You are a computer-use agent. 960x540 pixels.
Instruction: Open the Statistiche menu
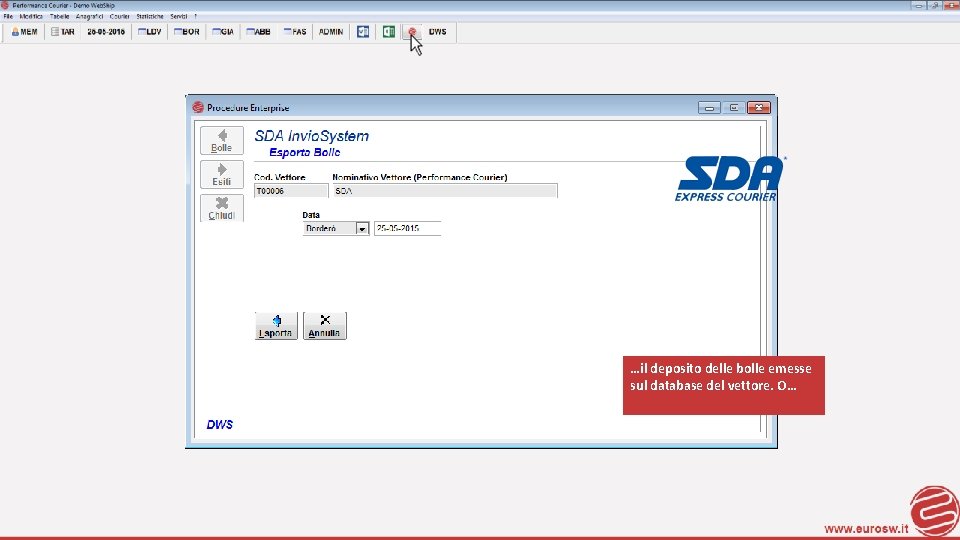150,17
